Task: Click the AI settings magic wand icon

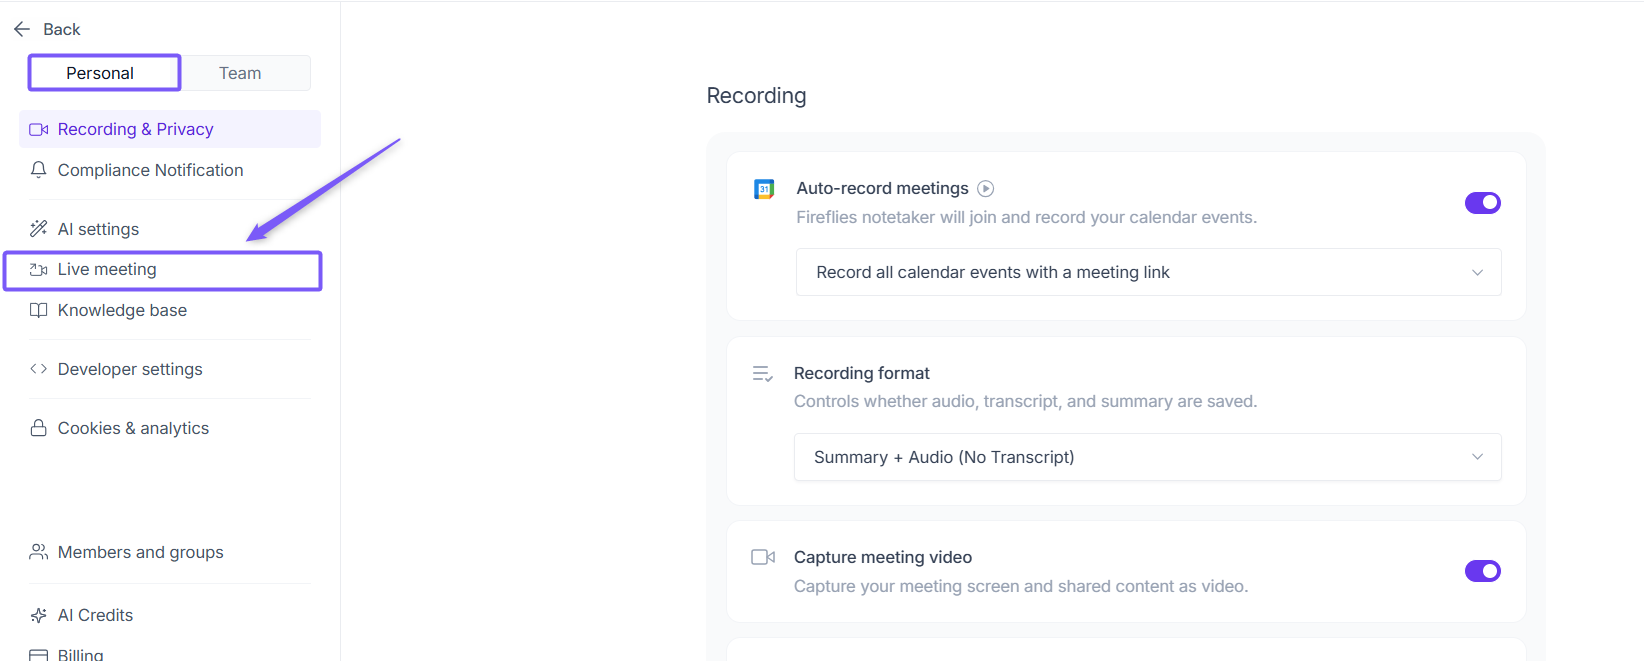Action: [x=39, y=229]
